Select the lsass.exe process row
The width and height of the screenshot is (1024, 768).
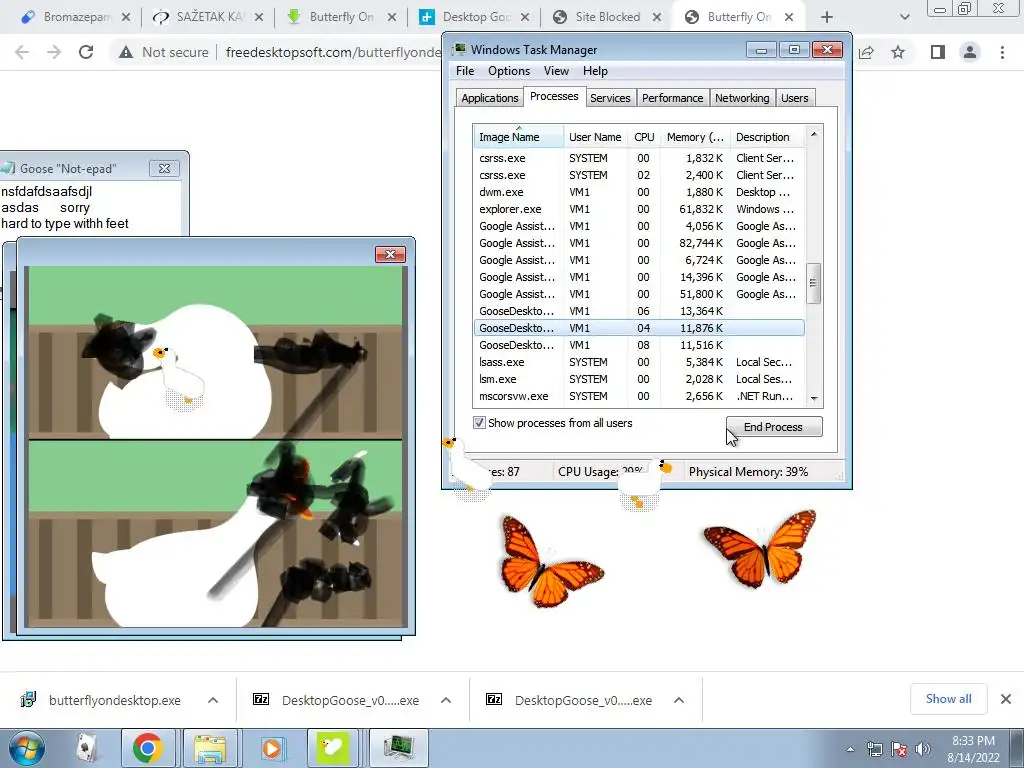click(639, 362)
